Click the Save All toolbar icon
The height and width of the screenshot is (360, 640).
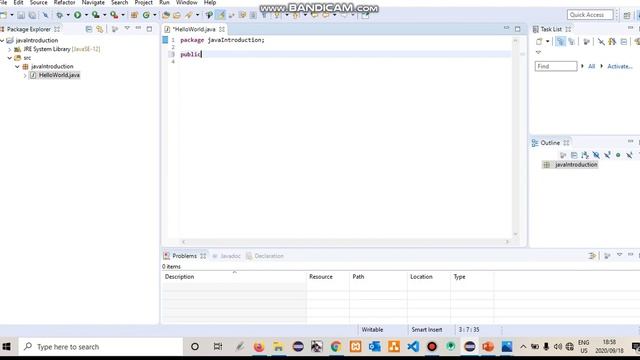tap(32, 15)
